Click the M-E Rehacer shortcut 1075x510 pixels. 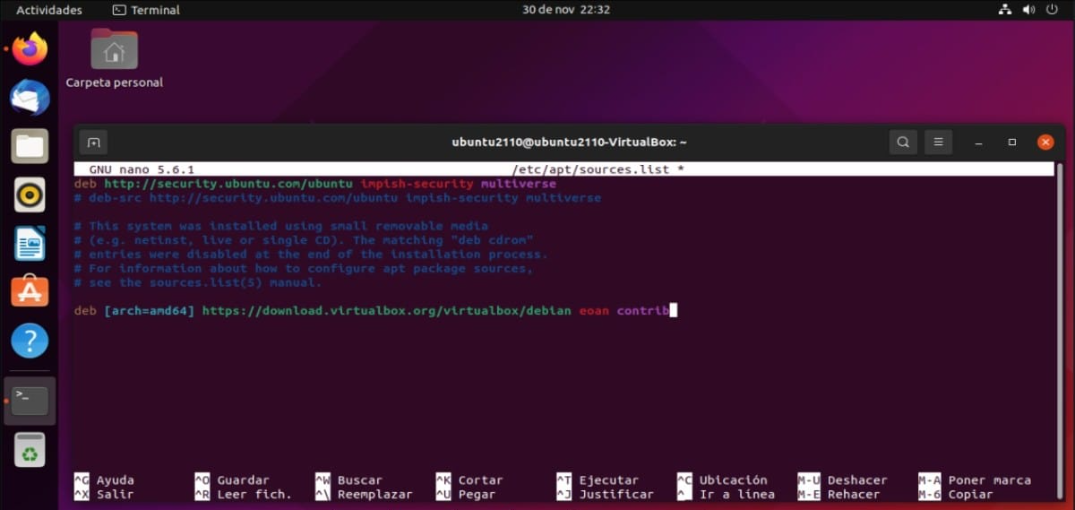click(x=839, y=494)
